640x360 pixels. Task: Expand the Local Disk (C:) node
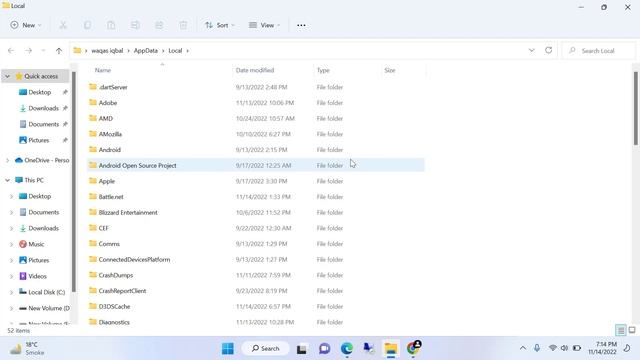click(x=11, y=292)
